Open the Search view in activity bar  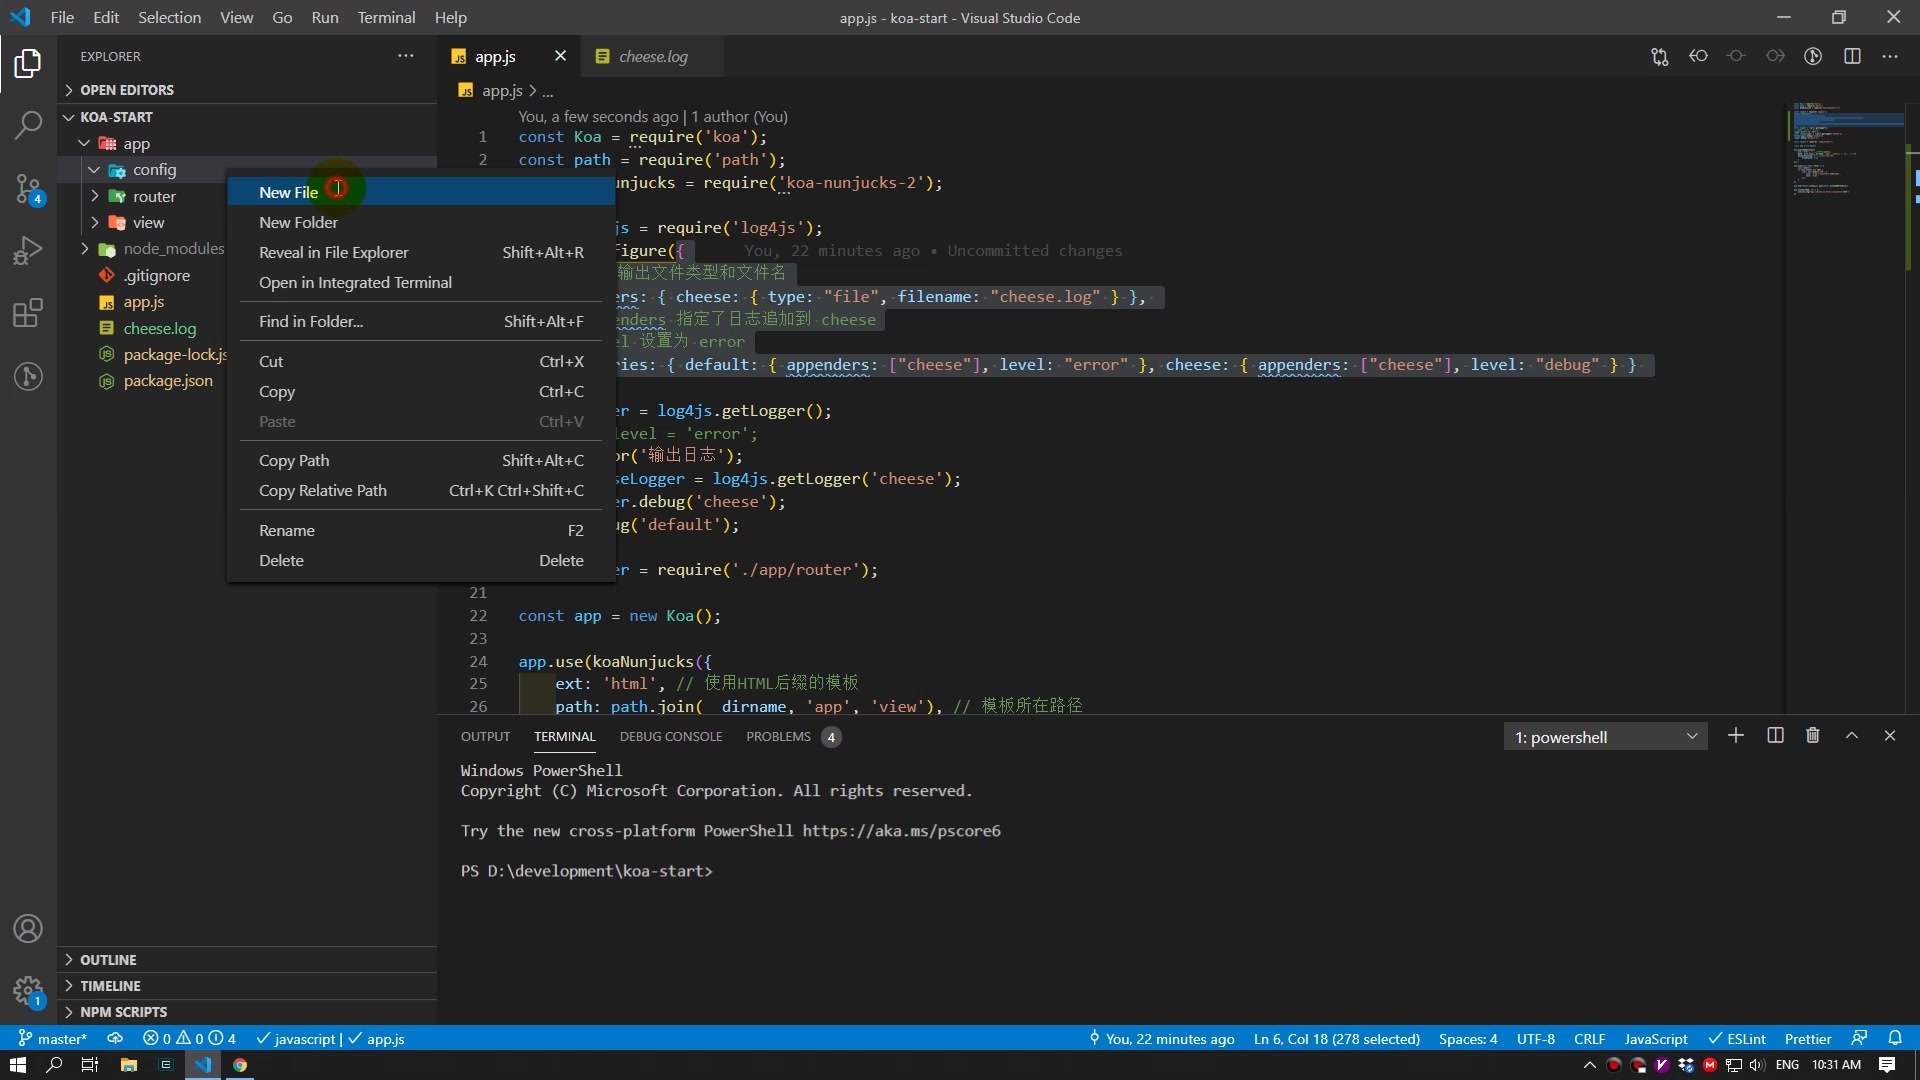pos(28,125)
